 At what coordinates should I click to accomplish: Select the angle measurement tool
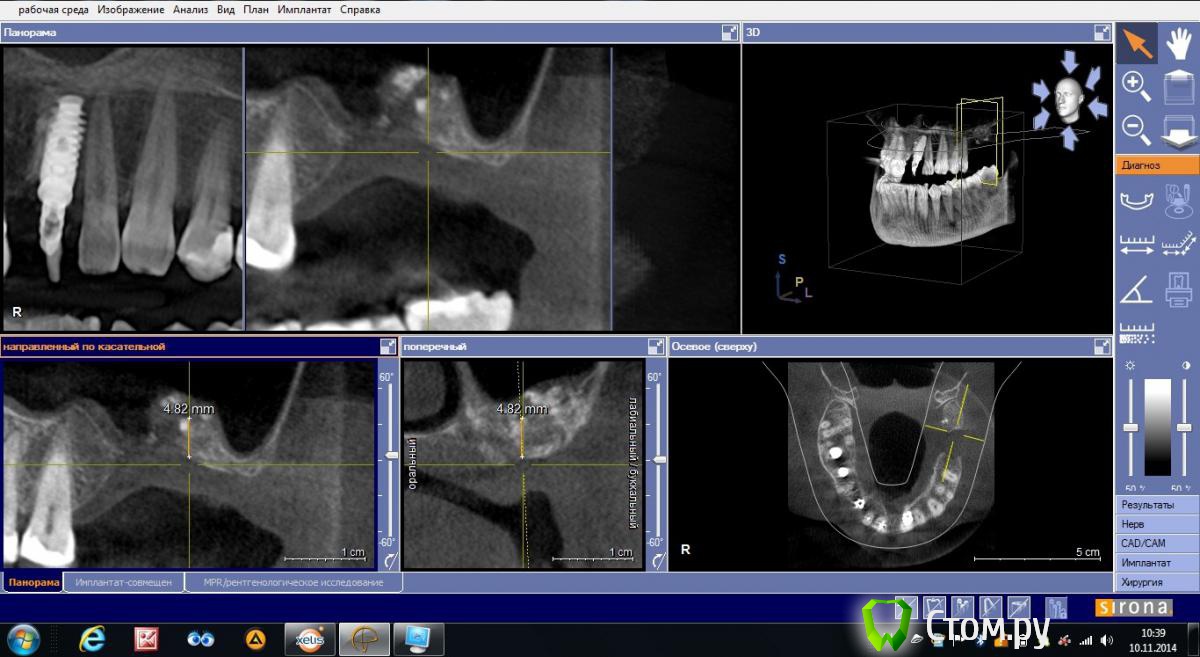point(1136,290)
